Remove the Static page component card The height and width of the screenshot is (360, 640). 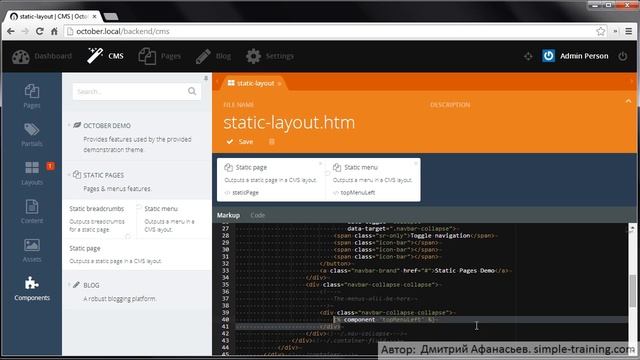pos(320,163)
